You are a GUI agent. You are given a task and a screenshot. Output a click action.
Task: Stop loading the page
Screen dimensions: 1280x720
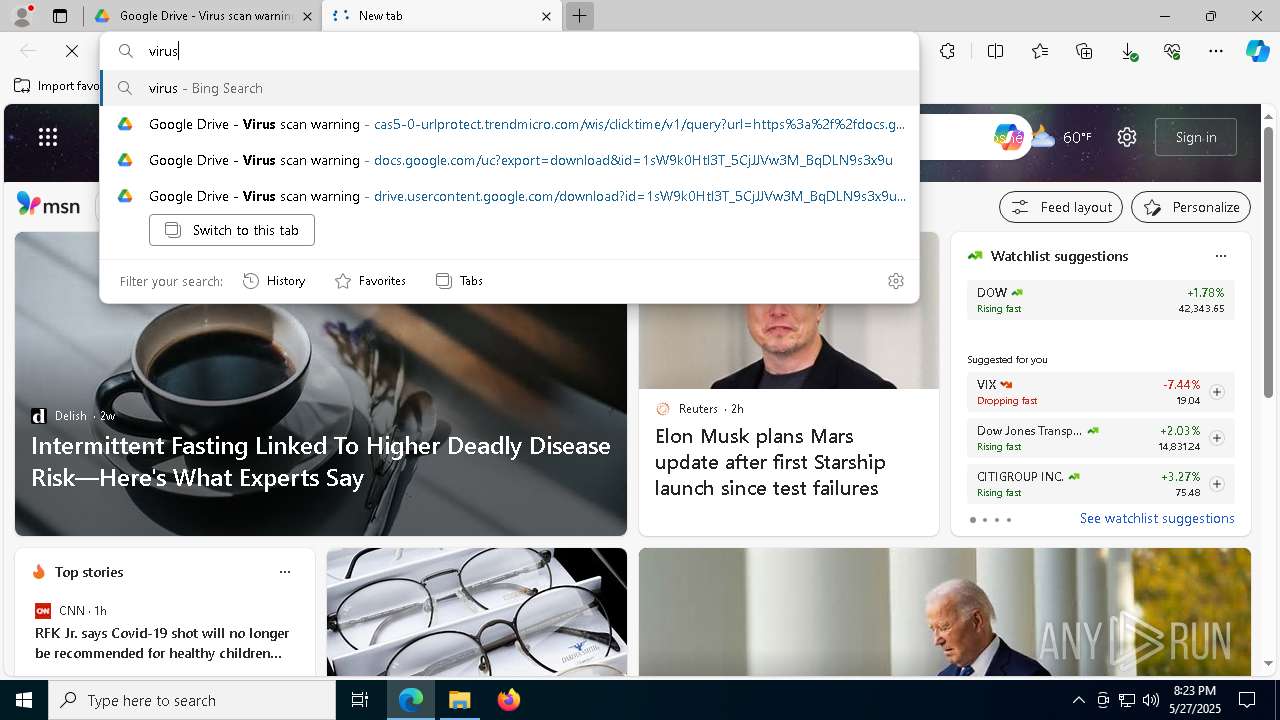[x=72, y=51]
